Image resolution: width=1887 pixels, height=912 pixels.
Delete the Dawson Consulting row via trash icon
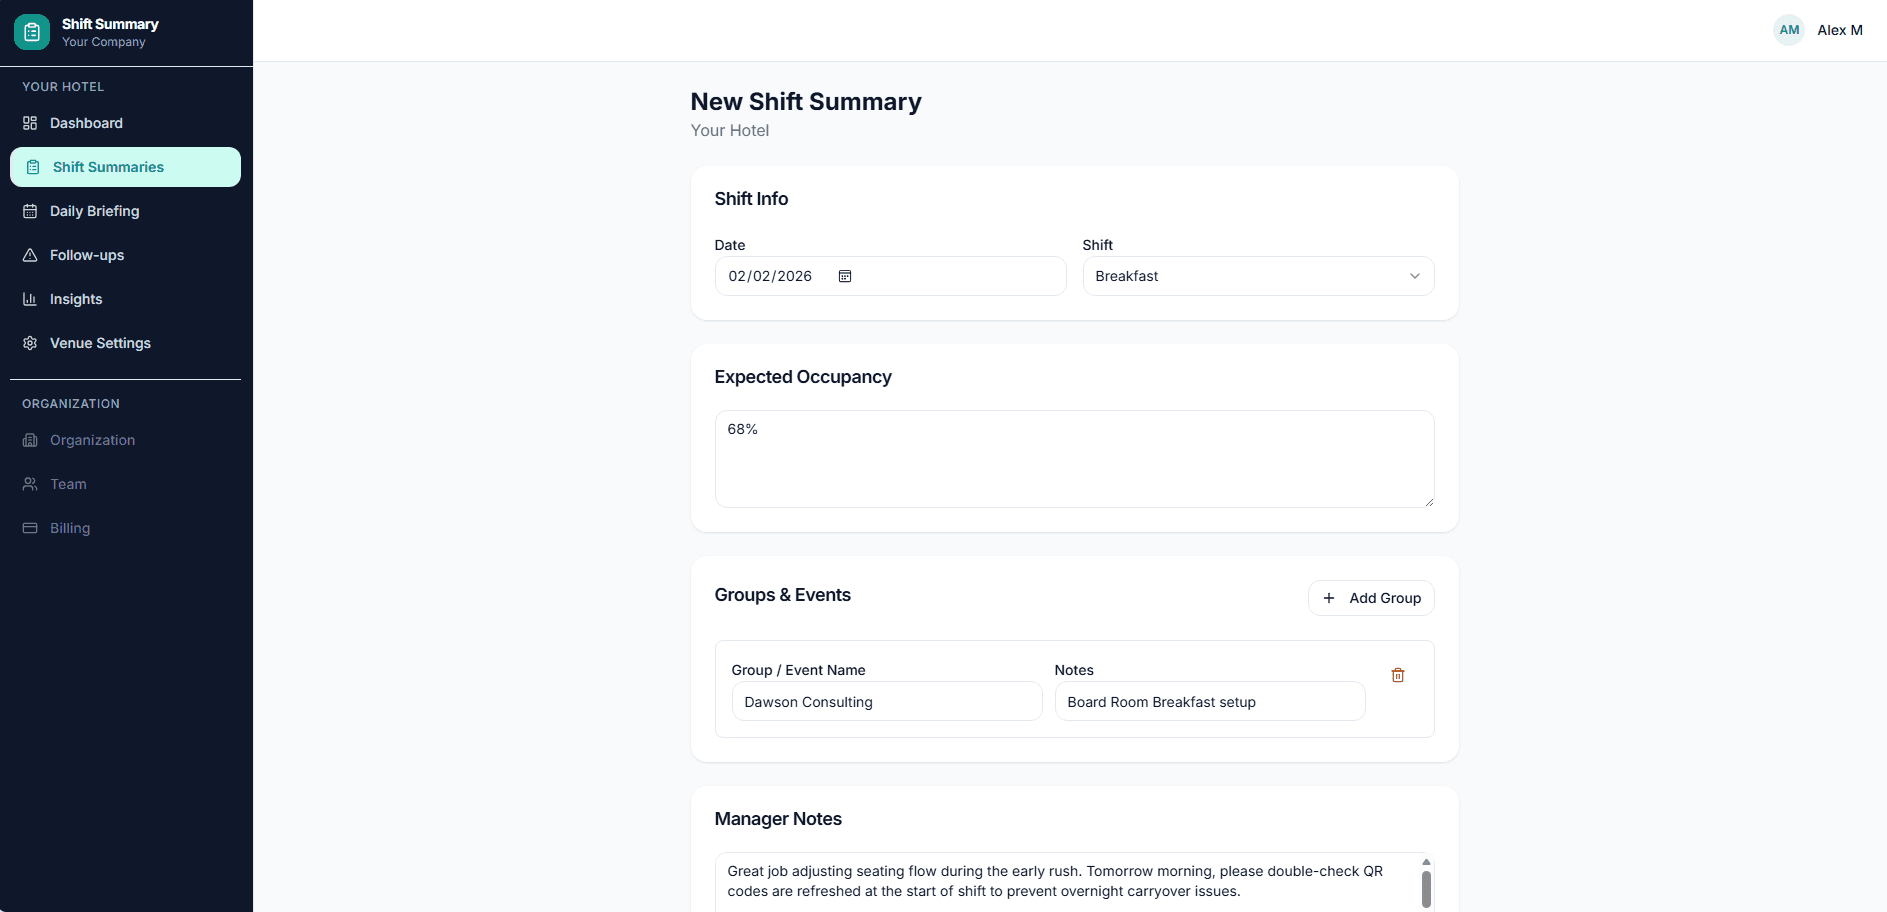(x=1397, y=675)
